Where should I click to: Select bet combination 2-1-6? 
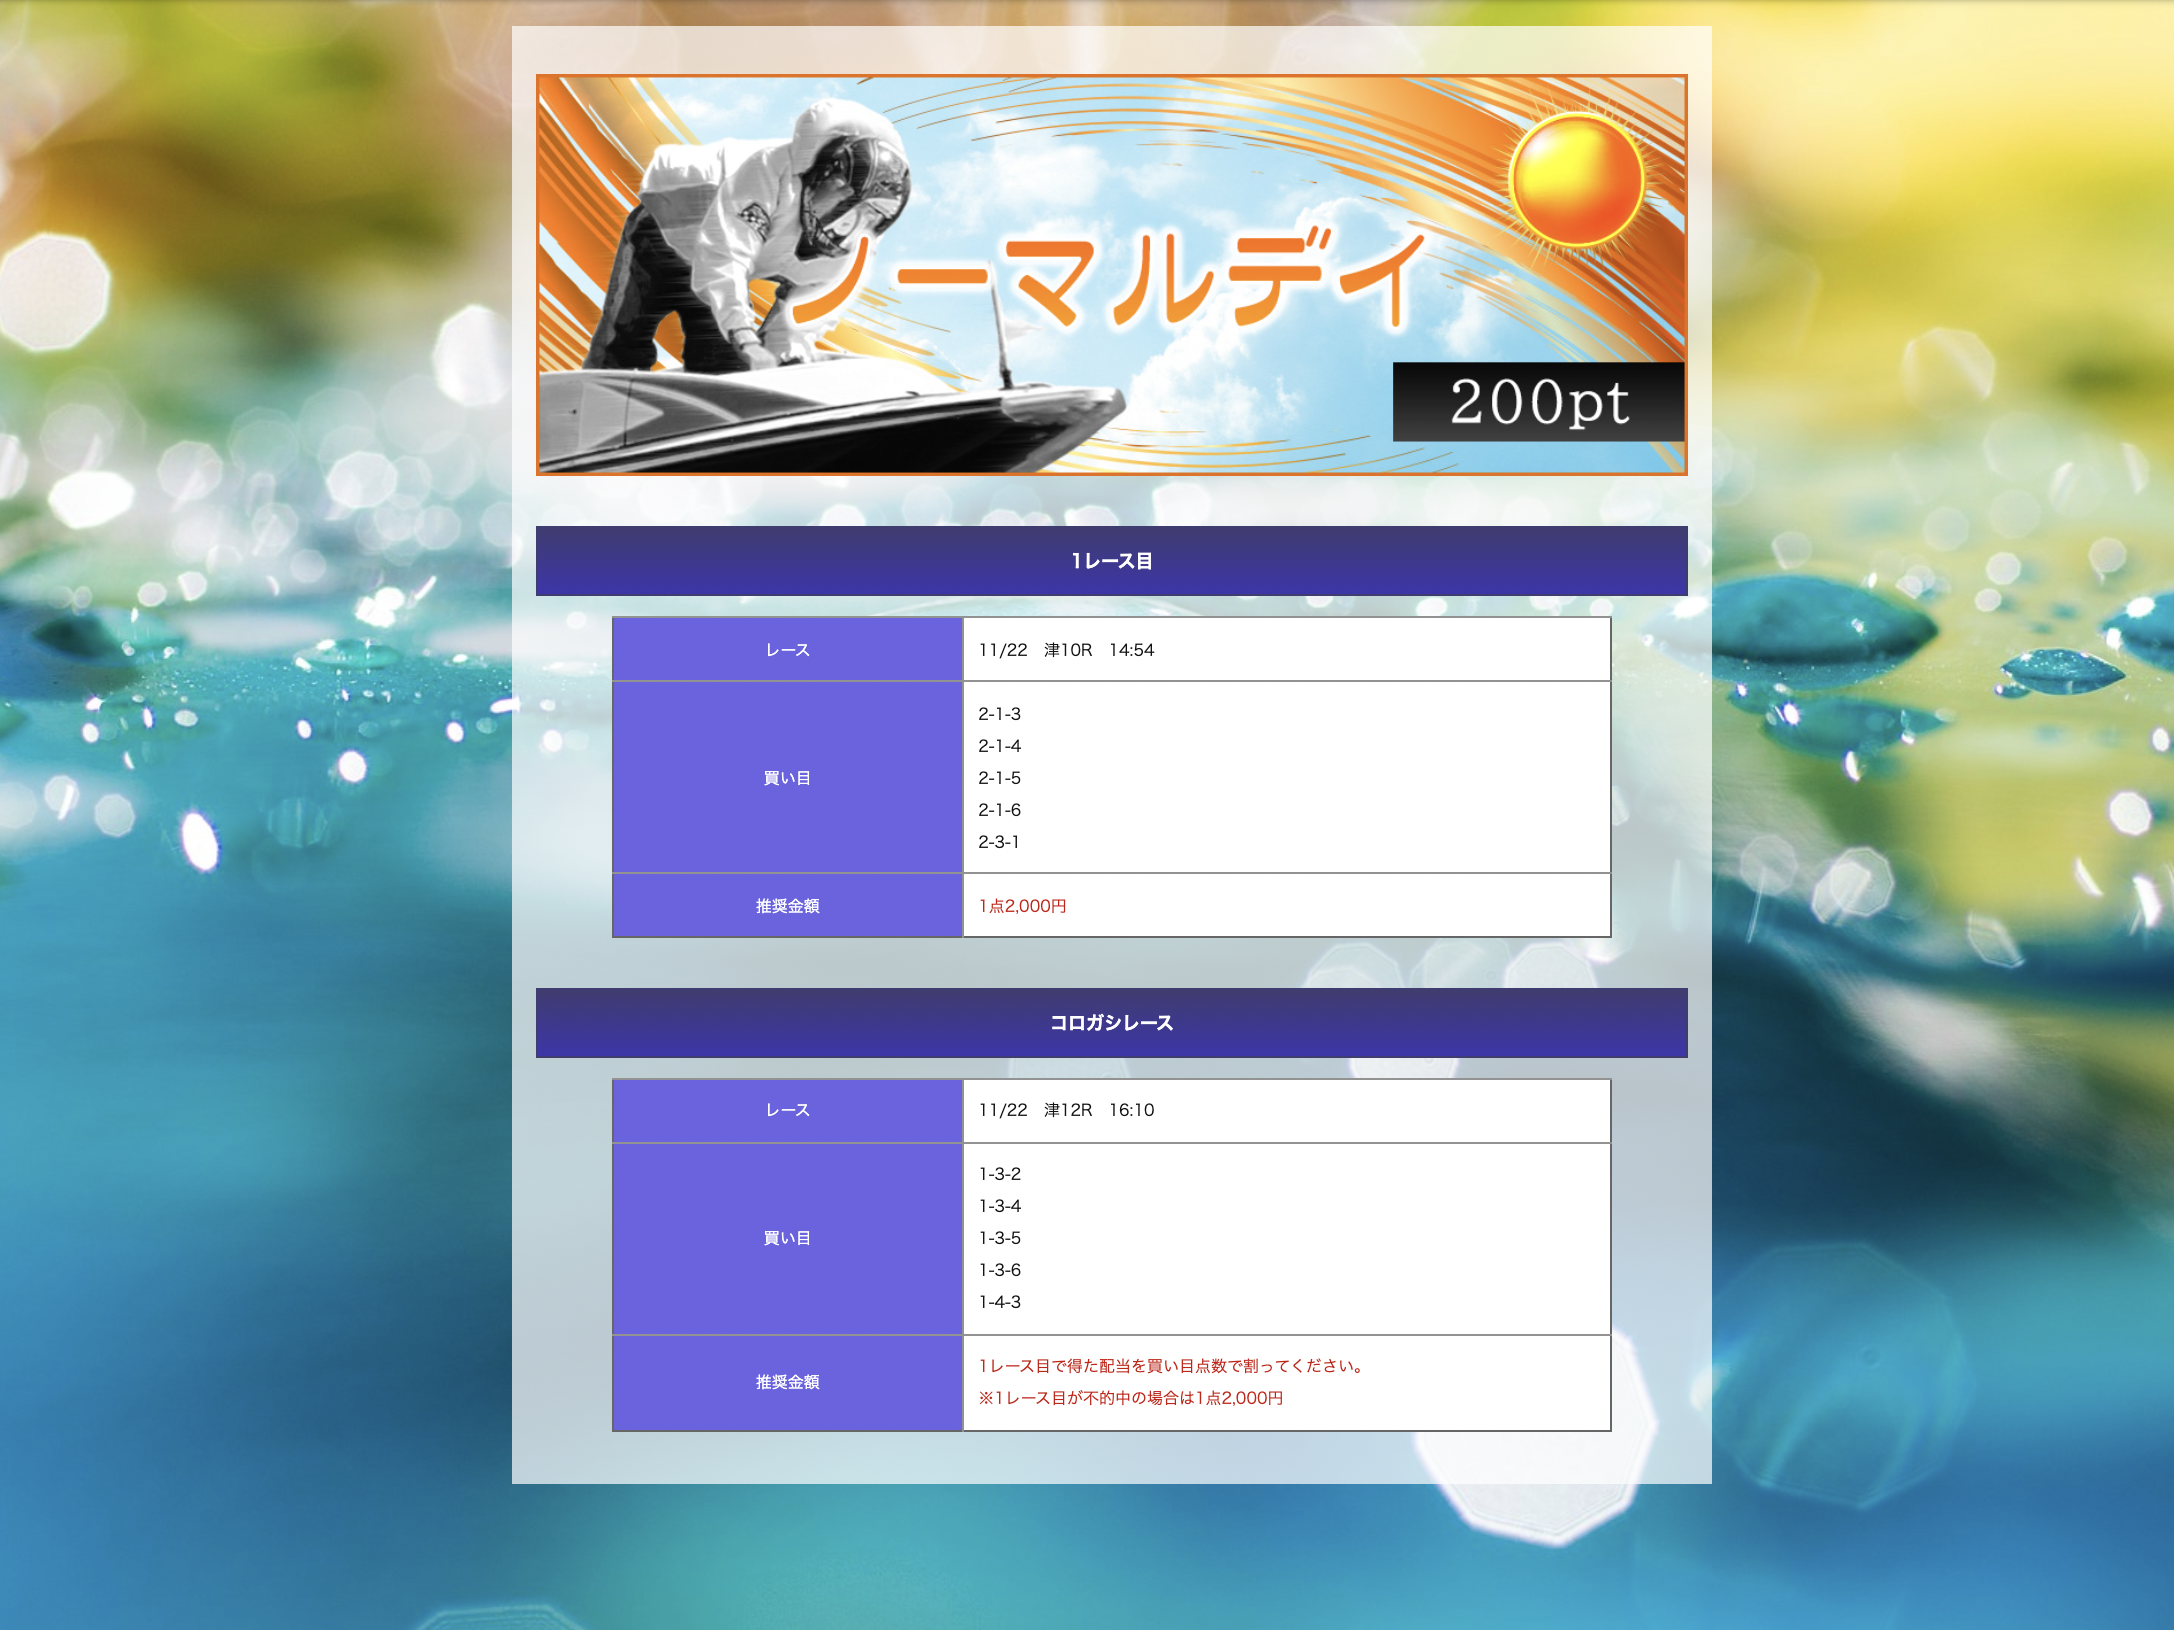[999, 810]
